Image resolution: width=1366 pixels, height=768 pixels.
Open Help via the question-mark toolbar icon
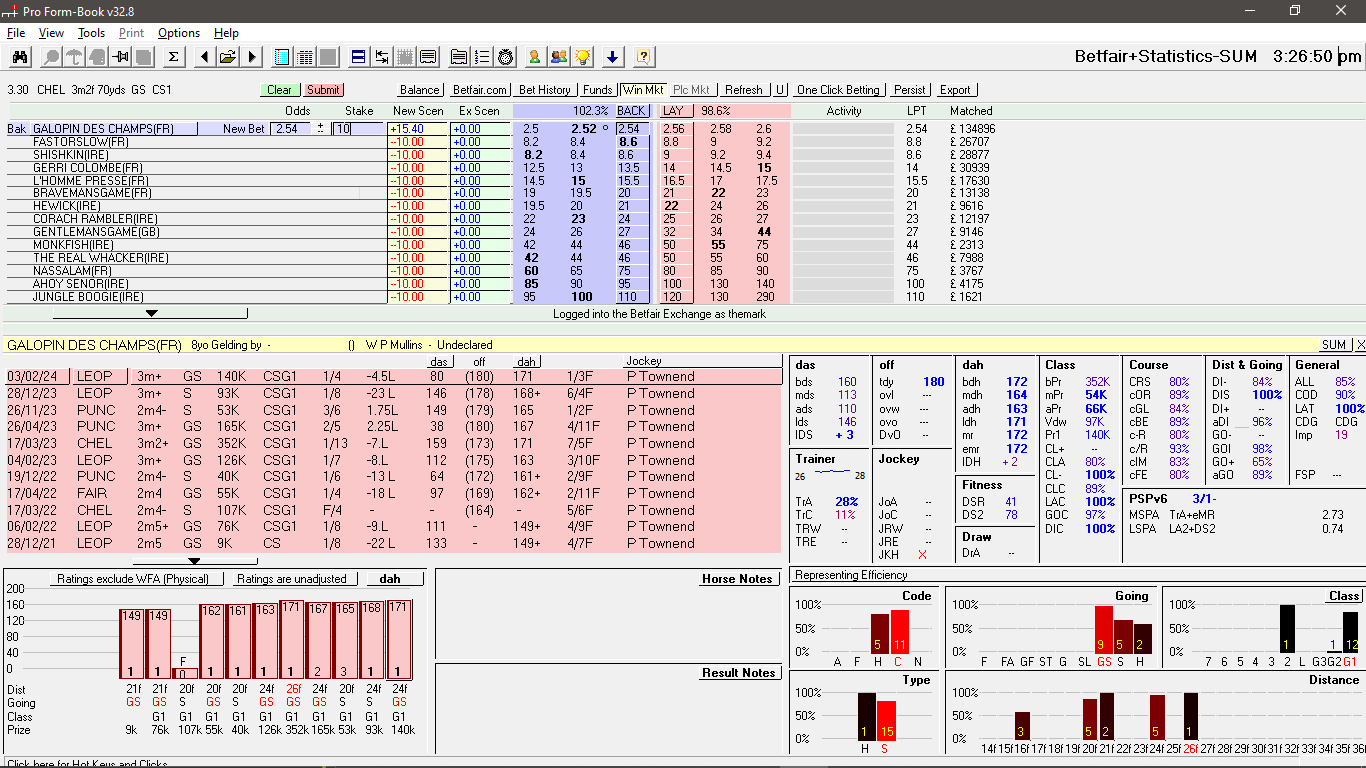644,57
